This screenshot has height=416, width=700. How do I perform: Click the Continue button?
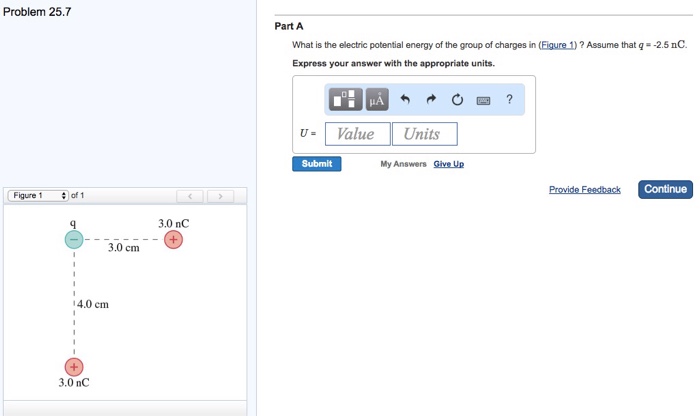(665, 189)
